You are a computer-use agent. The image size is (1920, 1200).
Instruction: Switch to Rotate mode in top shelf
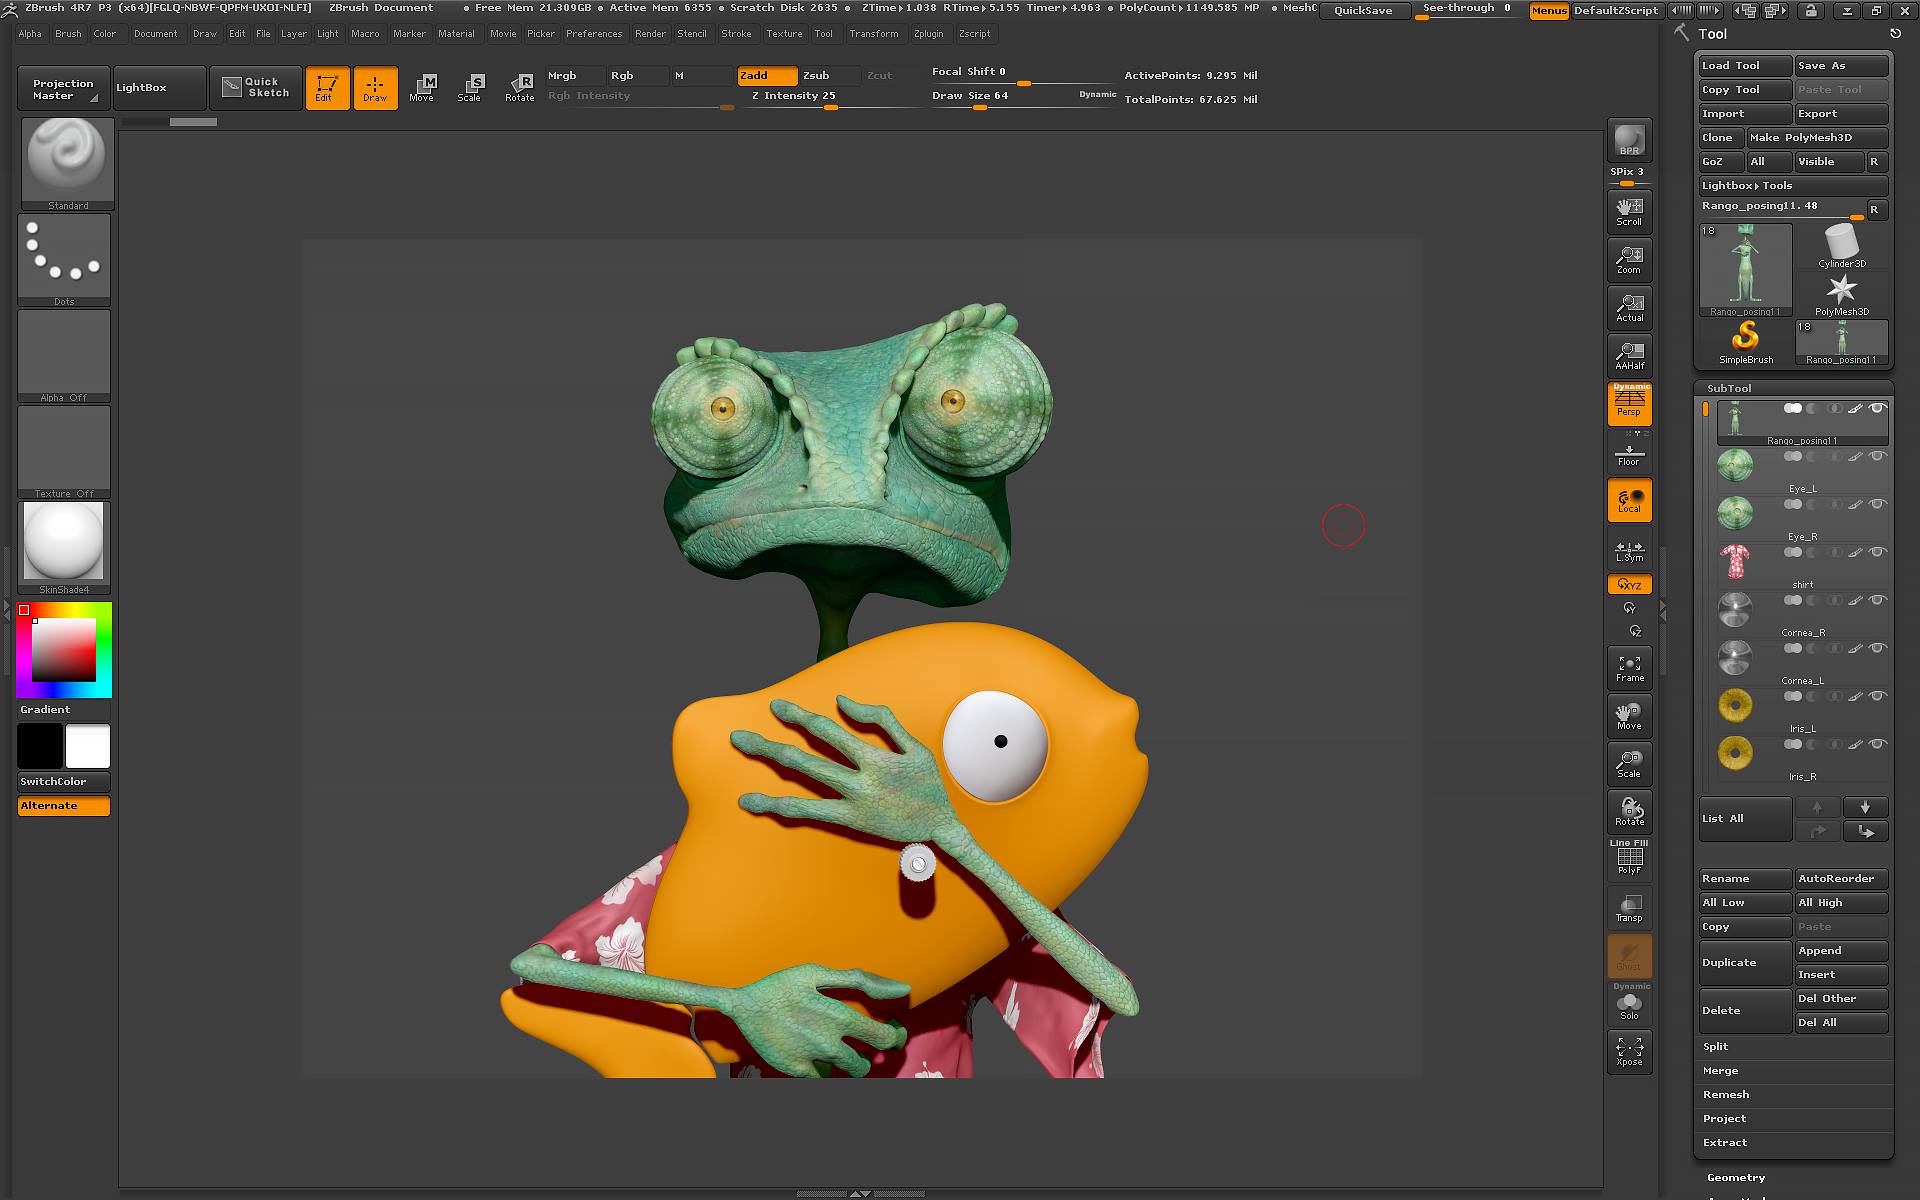pyautogui.click(x=519, y=88)
